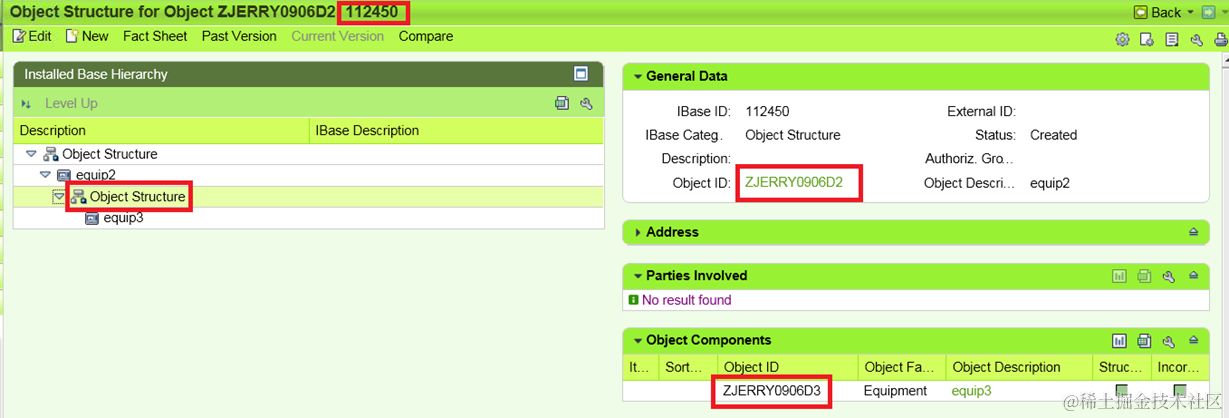
Task: Click the Level Up button label
Action: 71,103
